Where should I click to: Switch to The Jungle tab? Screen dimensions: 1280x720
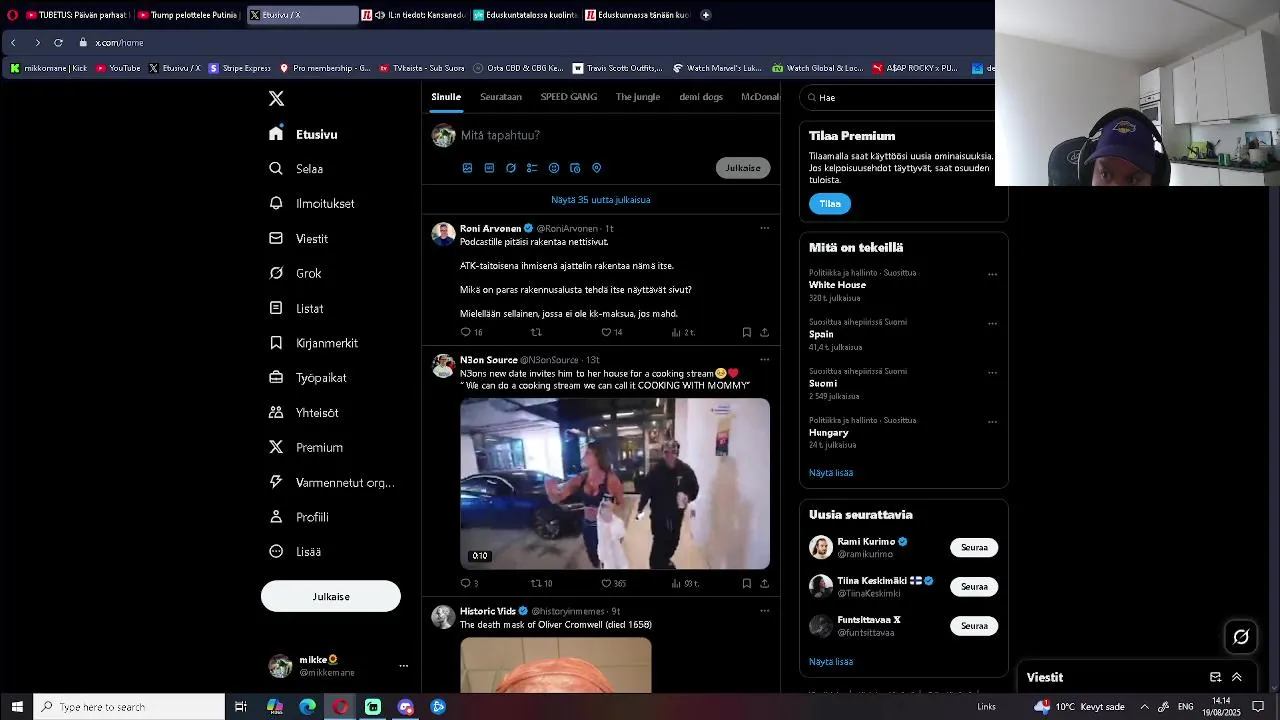(638, 97)
